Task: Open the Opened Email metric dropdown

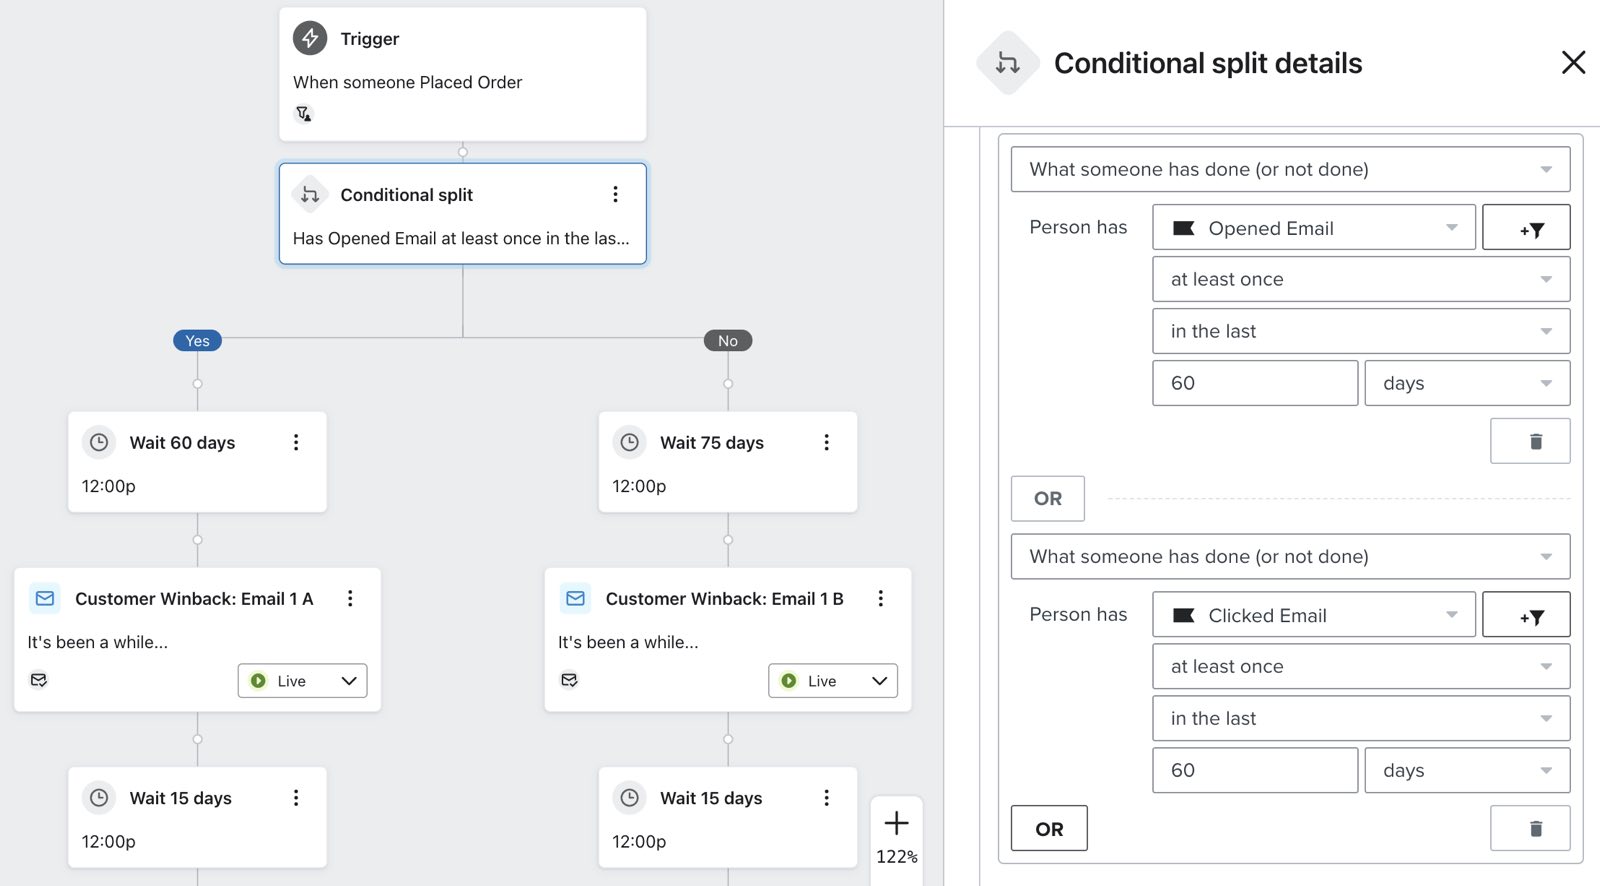Action: click(x=1313, y=228)
